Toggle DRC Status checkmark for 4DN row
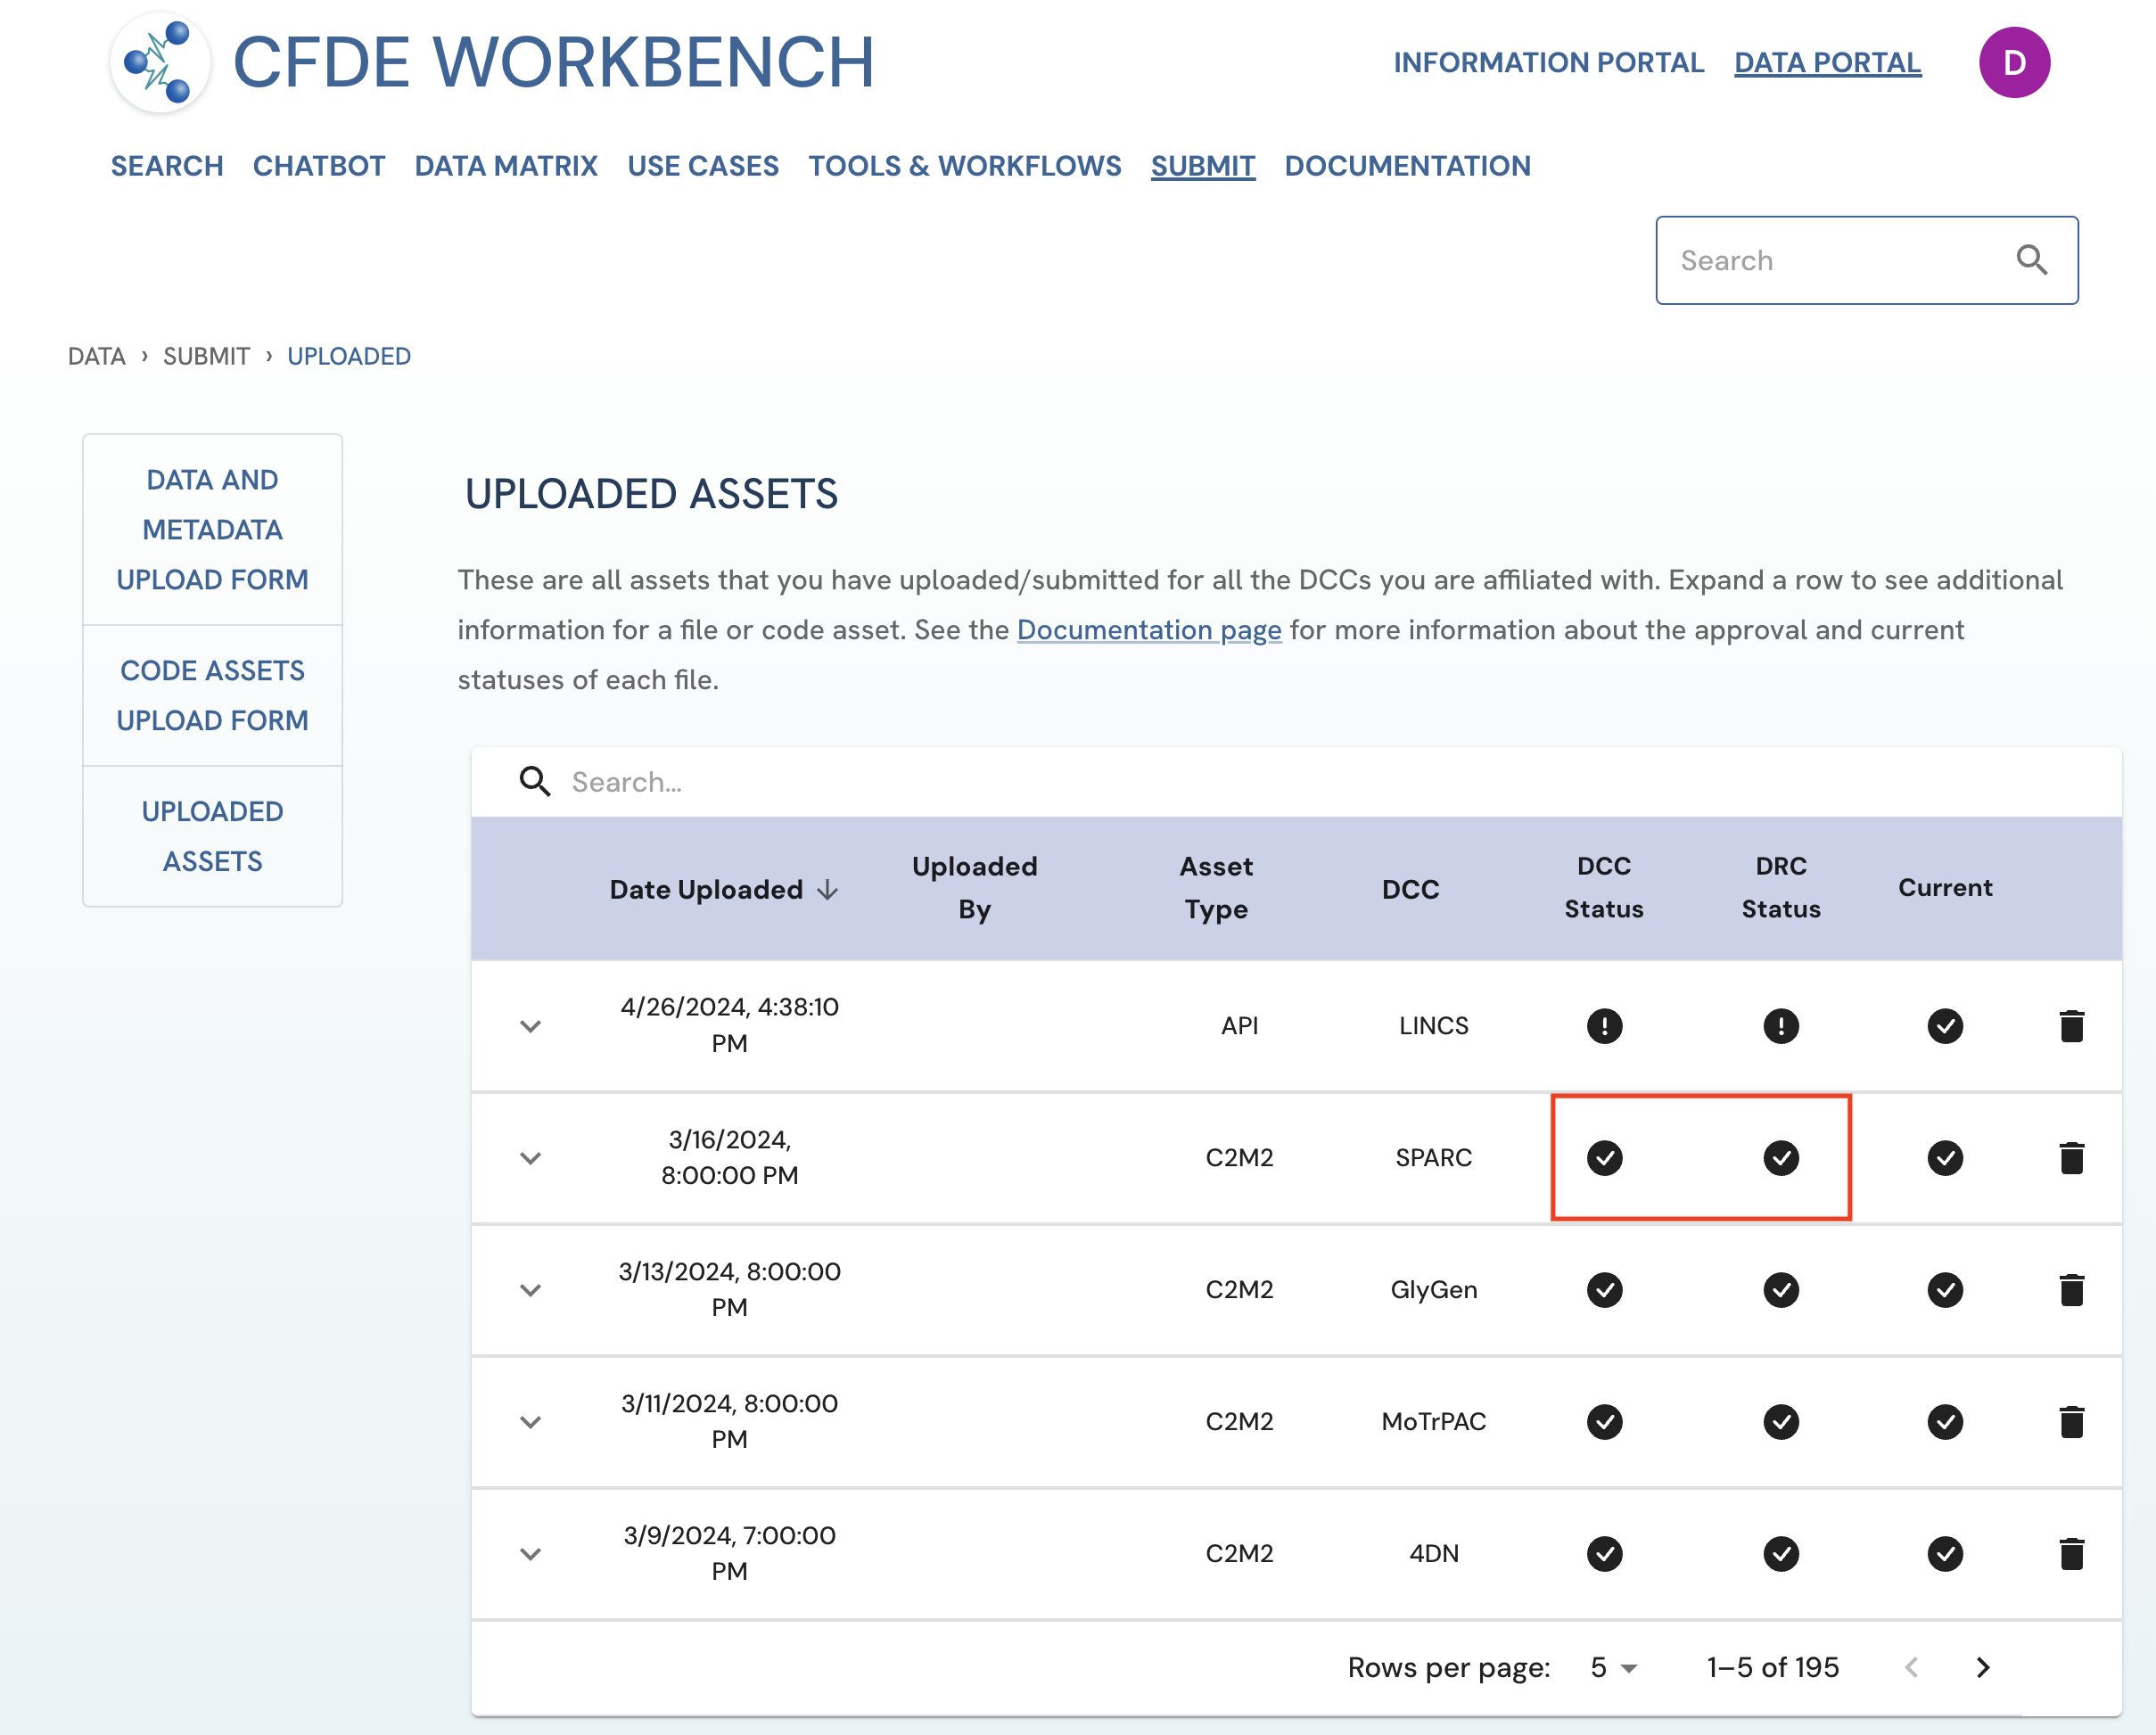Screen dimensions: 2156x1735 click(1780, 1554)
